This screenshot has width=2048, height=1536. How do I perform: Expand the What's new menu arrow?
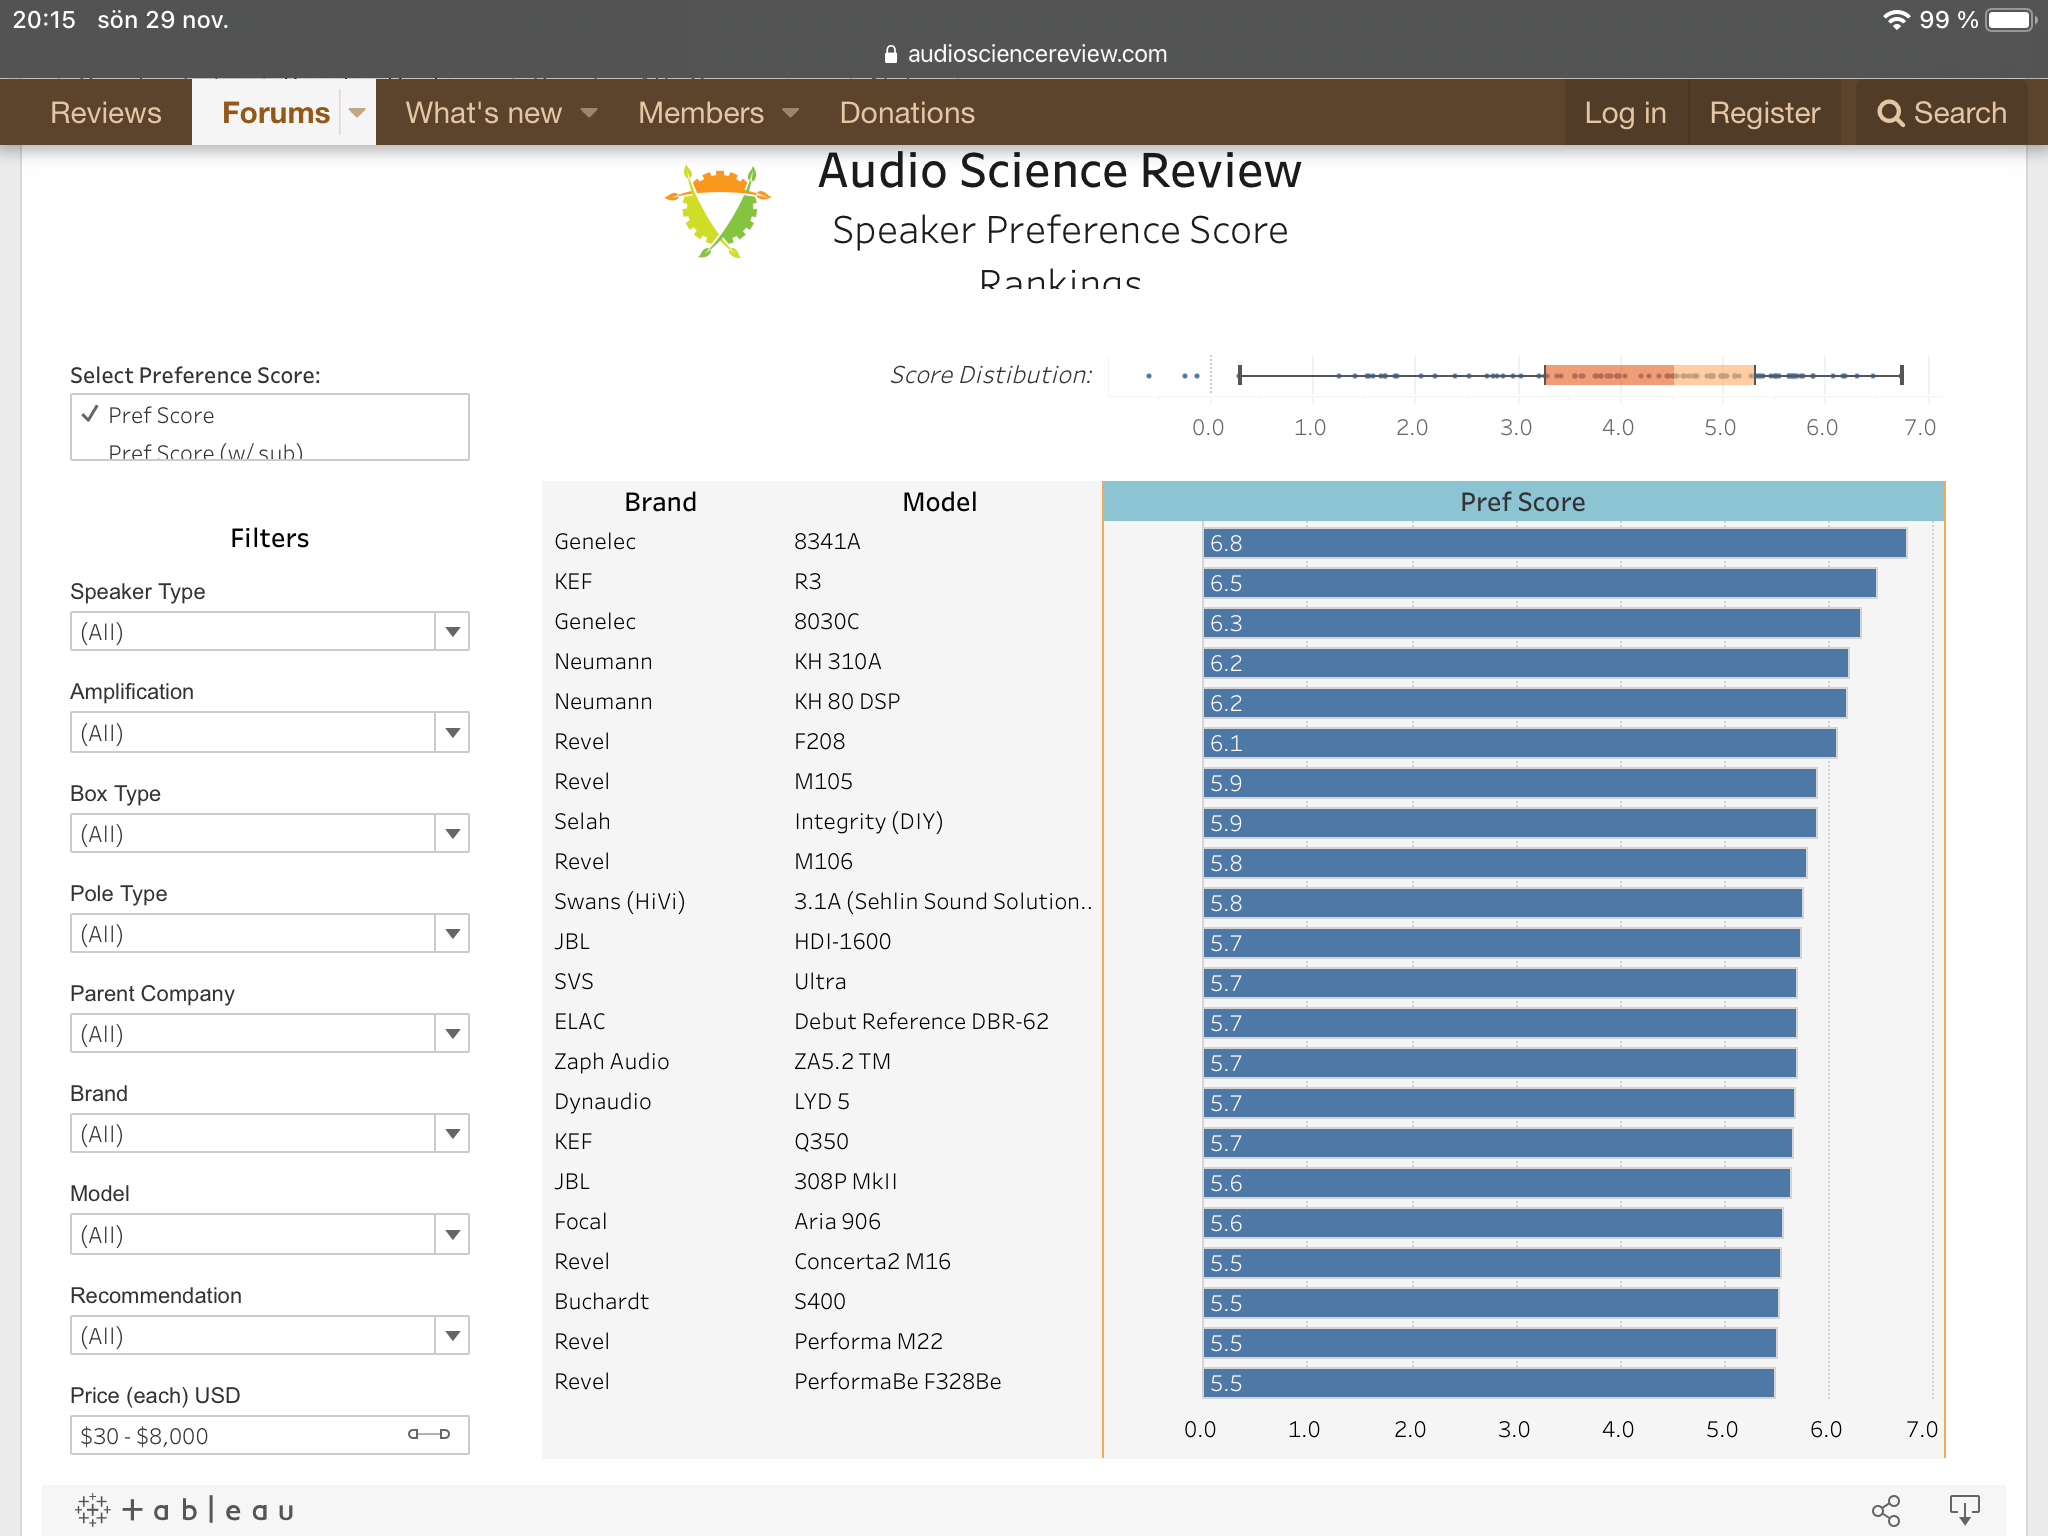pyautogui.click(x=589, y=113)
